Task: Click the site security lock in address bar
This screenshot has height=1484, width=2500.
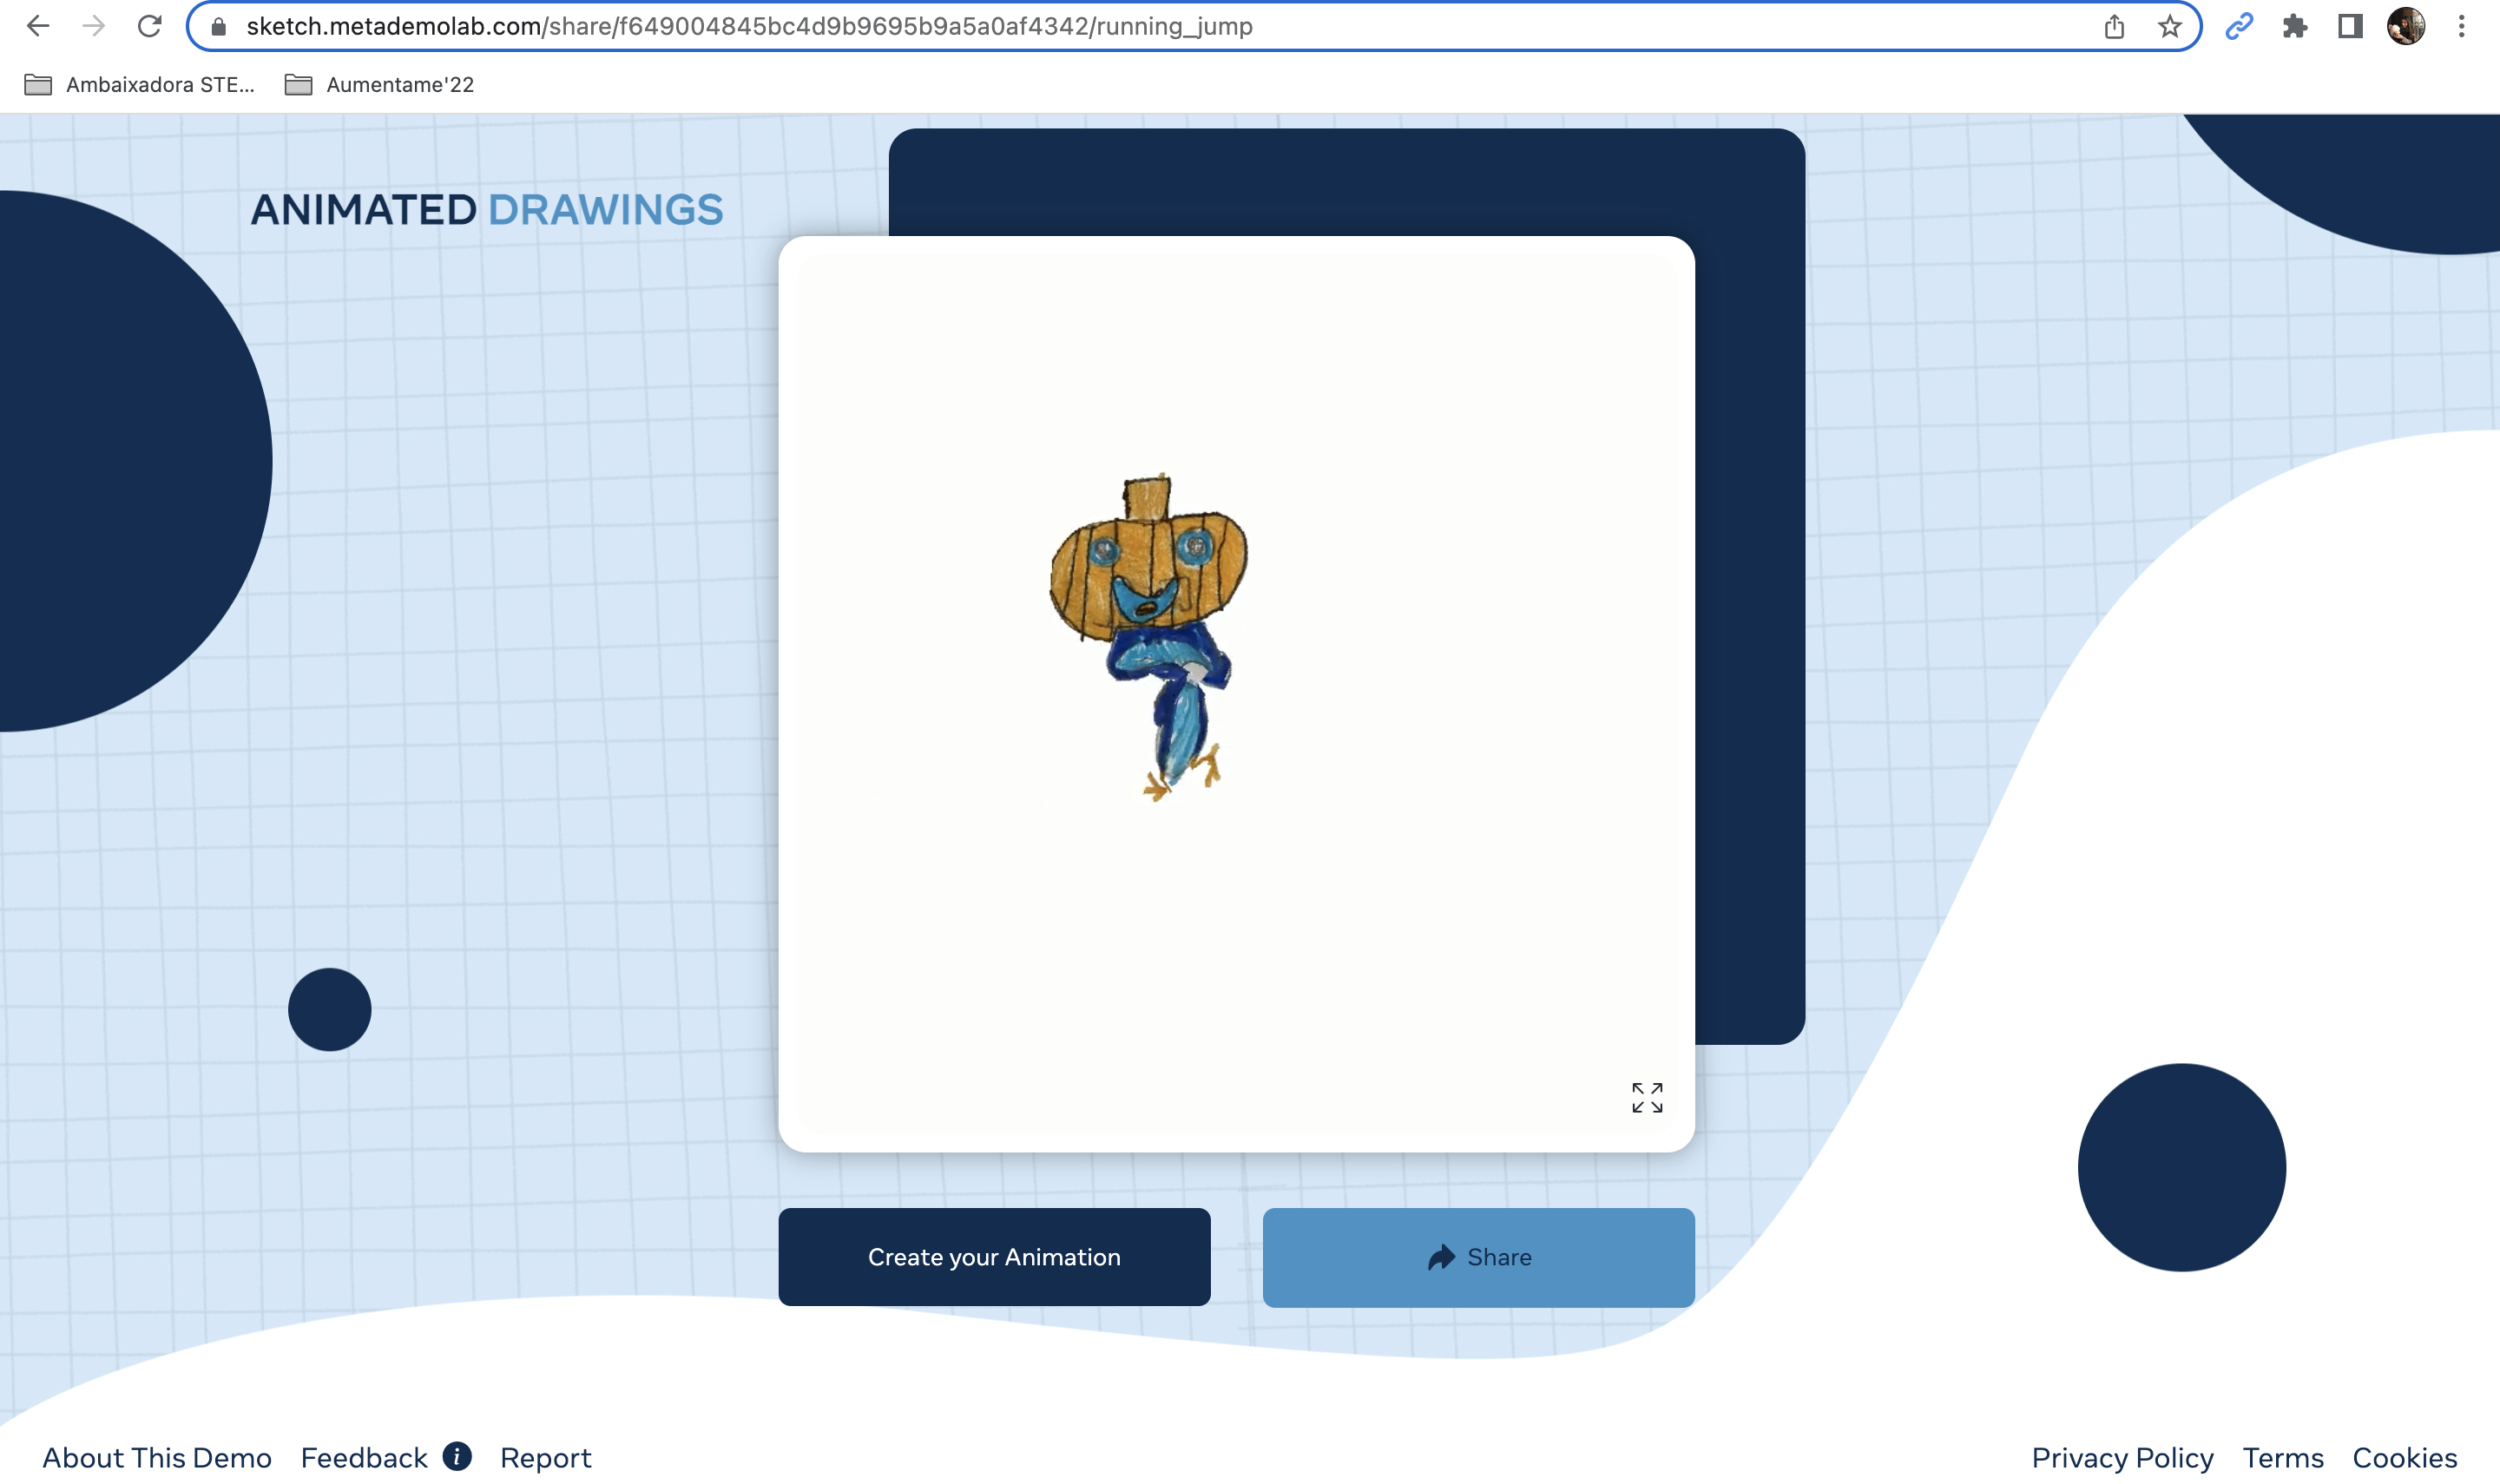Action: 216,26
